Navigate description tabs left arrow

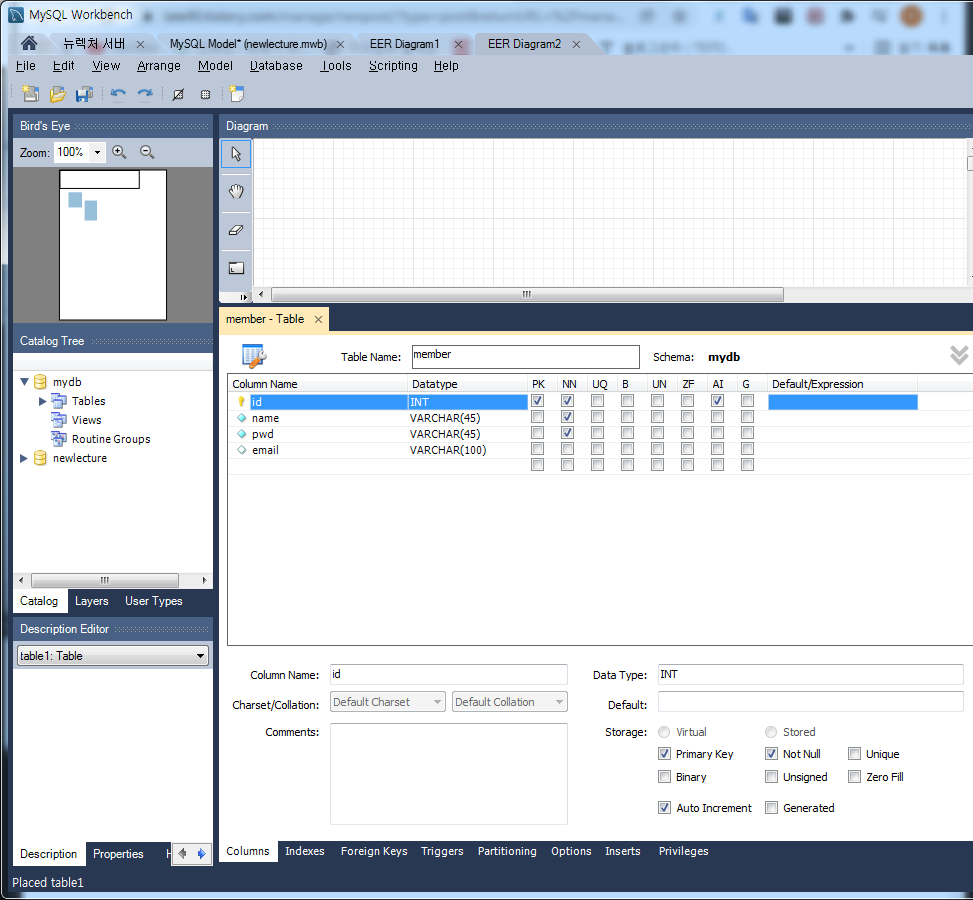pos(182,853)
